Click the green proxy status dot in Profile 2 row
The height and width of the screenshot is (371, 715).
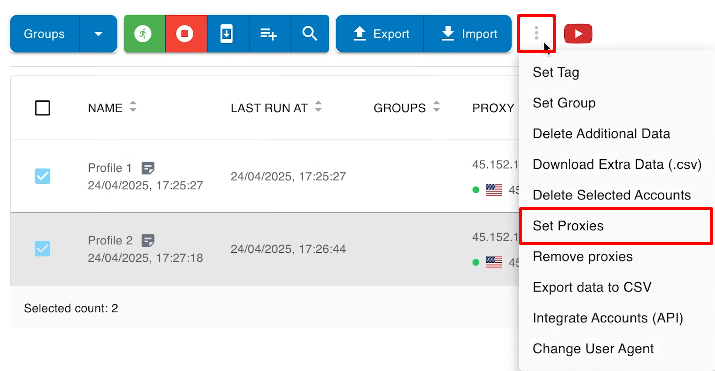coord(476,263)
